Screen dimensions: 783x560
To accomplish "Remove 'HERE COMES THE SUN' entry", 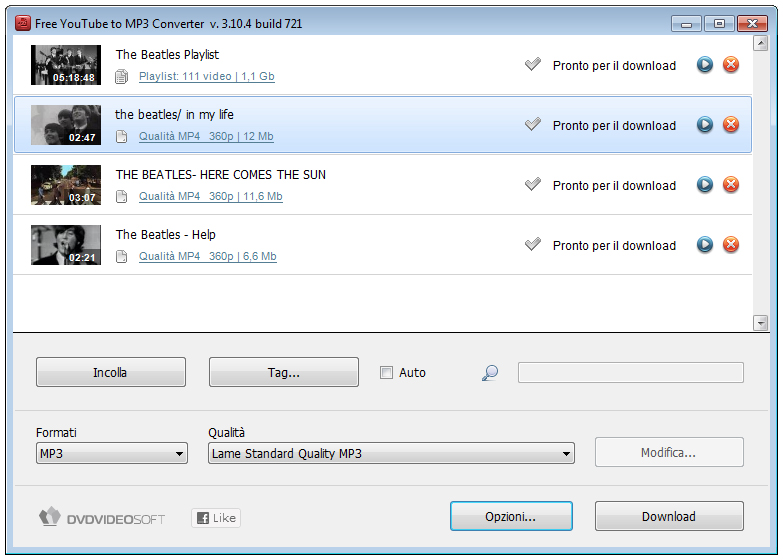I will [x=731, y=185].
